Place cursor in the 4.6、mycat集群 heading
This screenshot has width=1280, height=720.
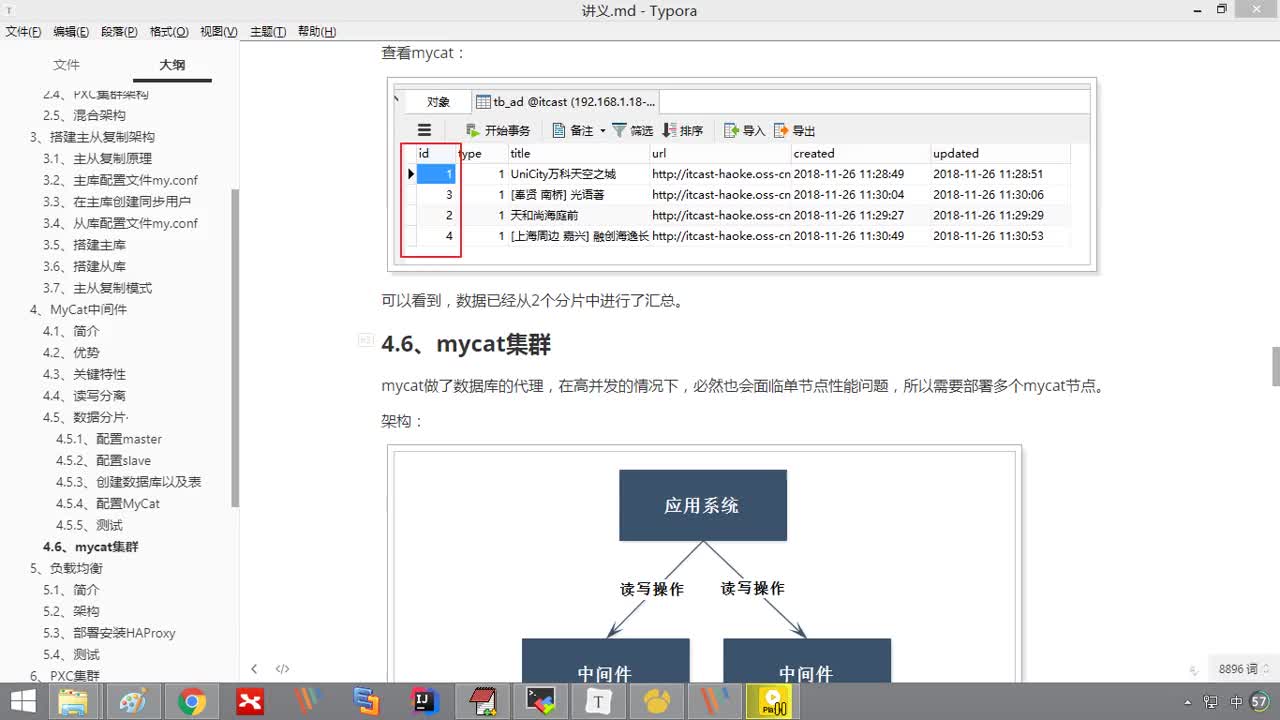[466, 344]
